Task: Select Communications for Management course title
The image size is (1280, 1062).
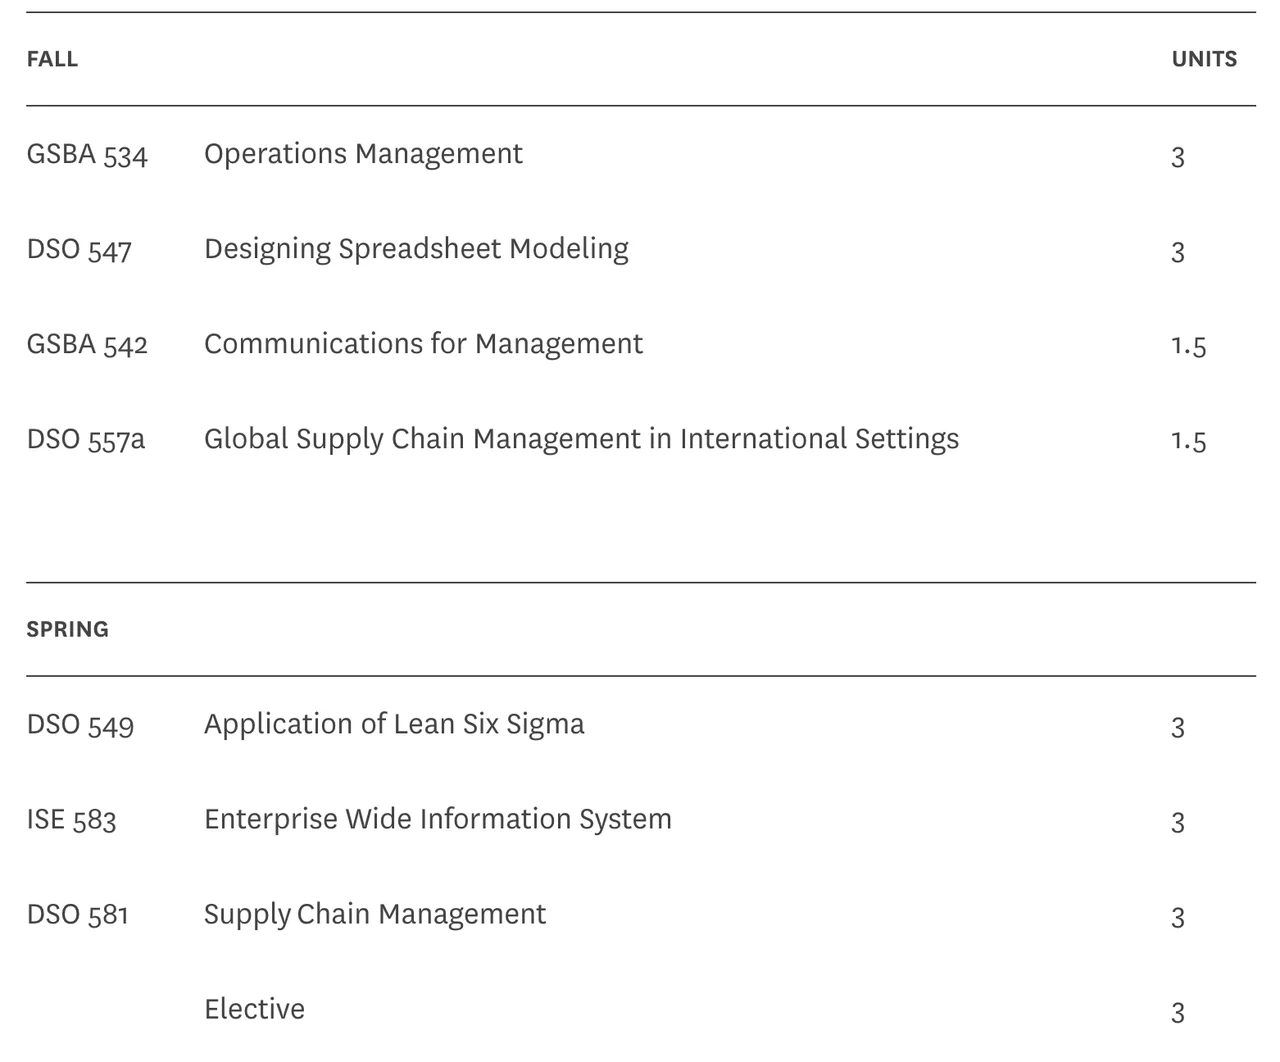Action: pos(423,344)
